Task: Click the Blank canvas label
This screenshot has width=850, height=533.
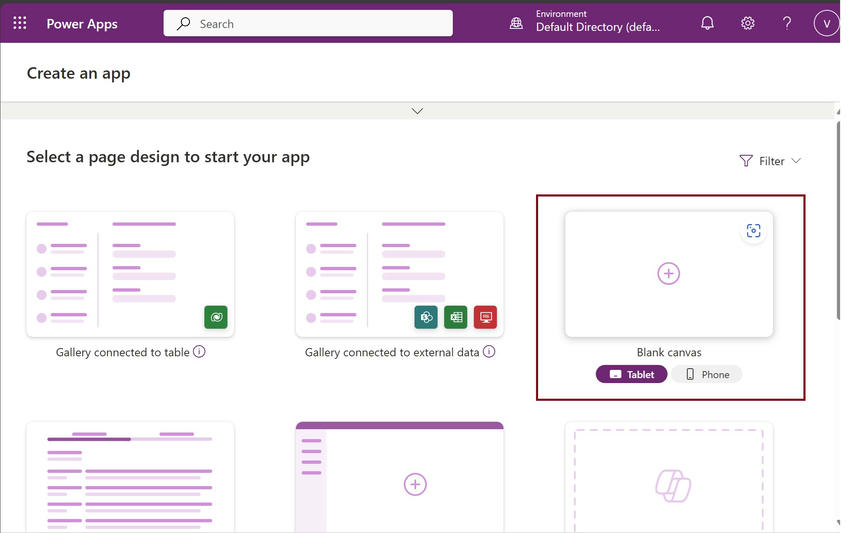Action: click(669, 352)
